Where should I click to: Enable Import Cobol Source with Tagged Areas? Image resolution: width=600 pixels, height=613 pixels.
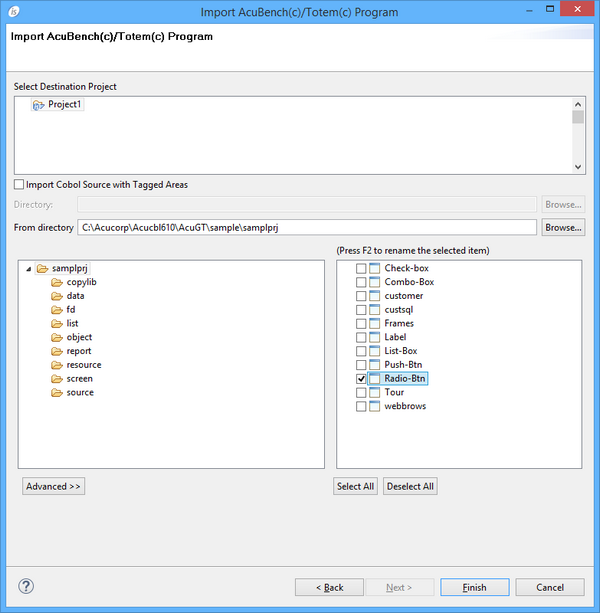point(20,185)
